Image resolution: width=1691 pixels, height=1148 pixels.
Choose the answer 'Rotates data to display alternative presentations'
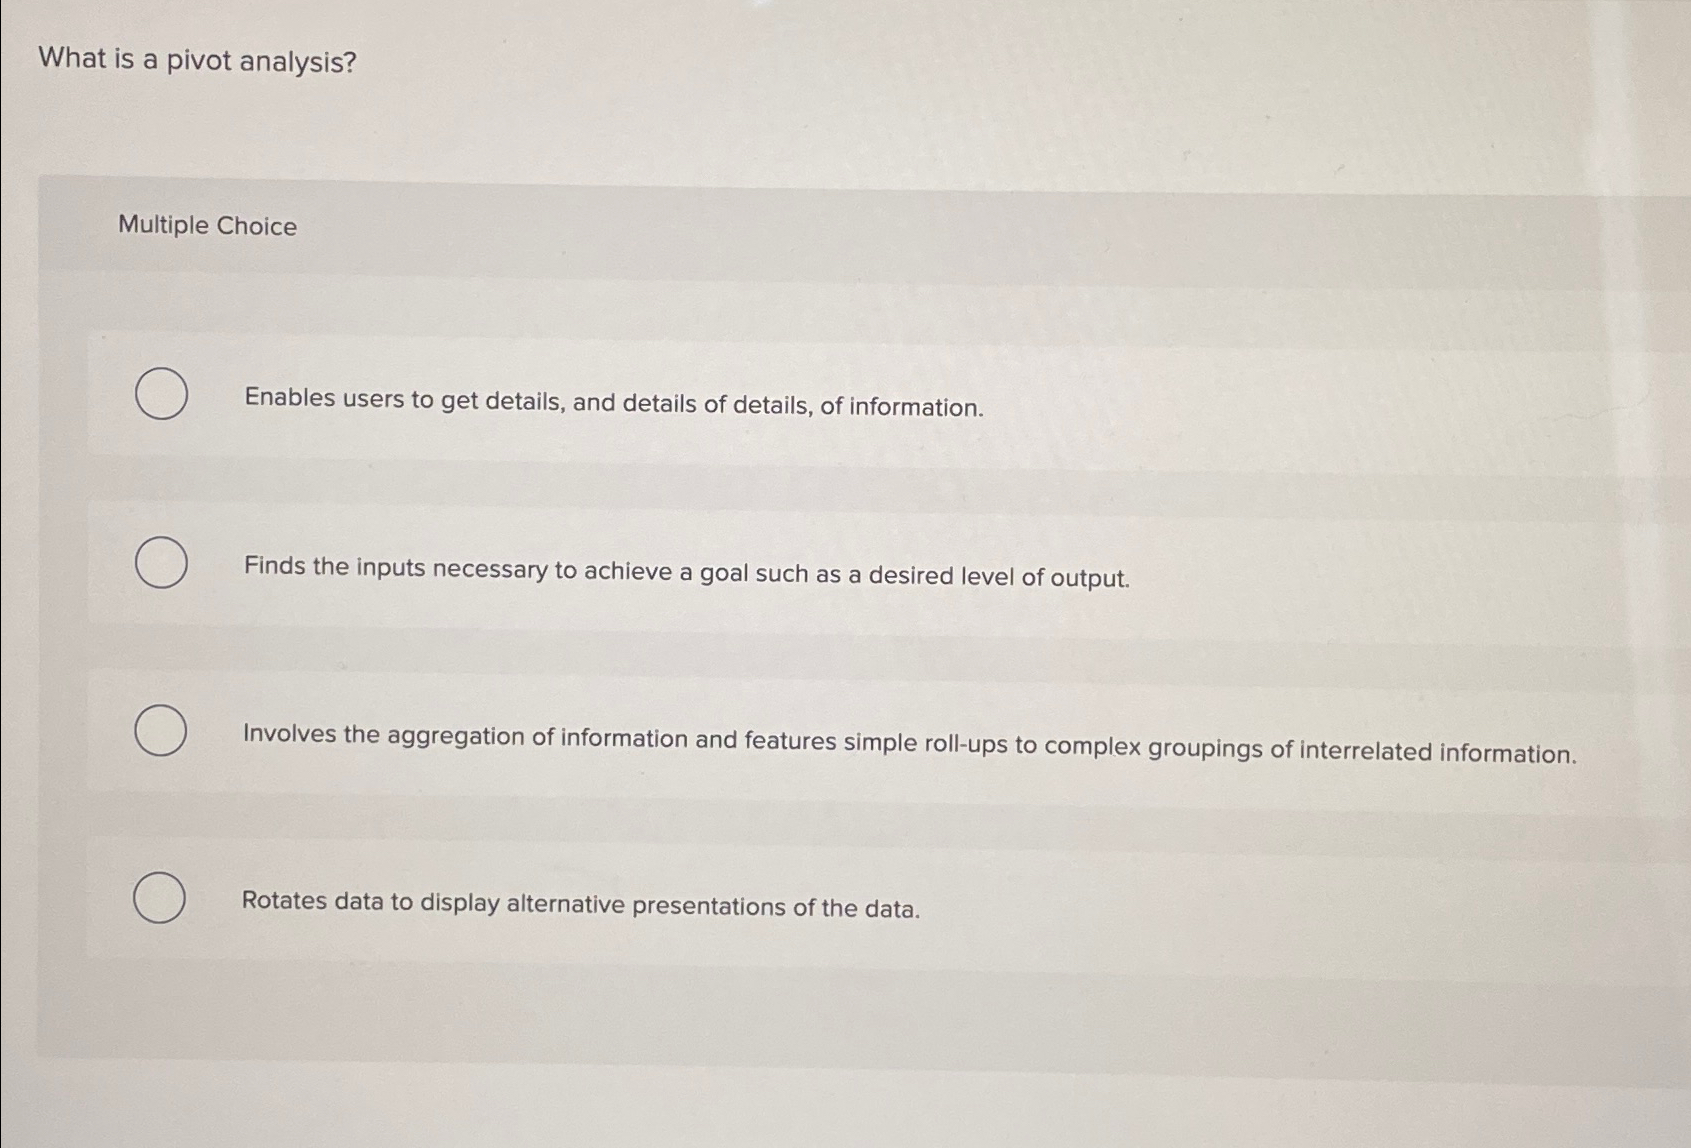[x=580, y=908]
